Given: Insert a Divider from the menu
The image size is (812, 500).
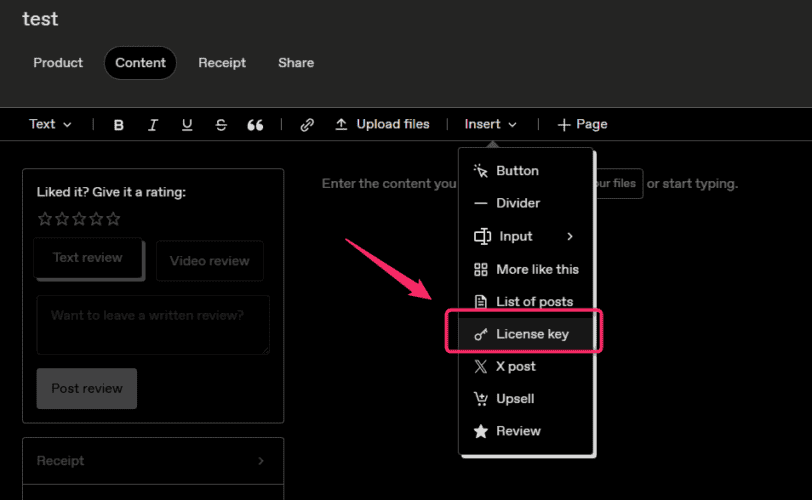Looking at the screenshot, I should click(x=517, y=203).
